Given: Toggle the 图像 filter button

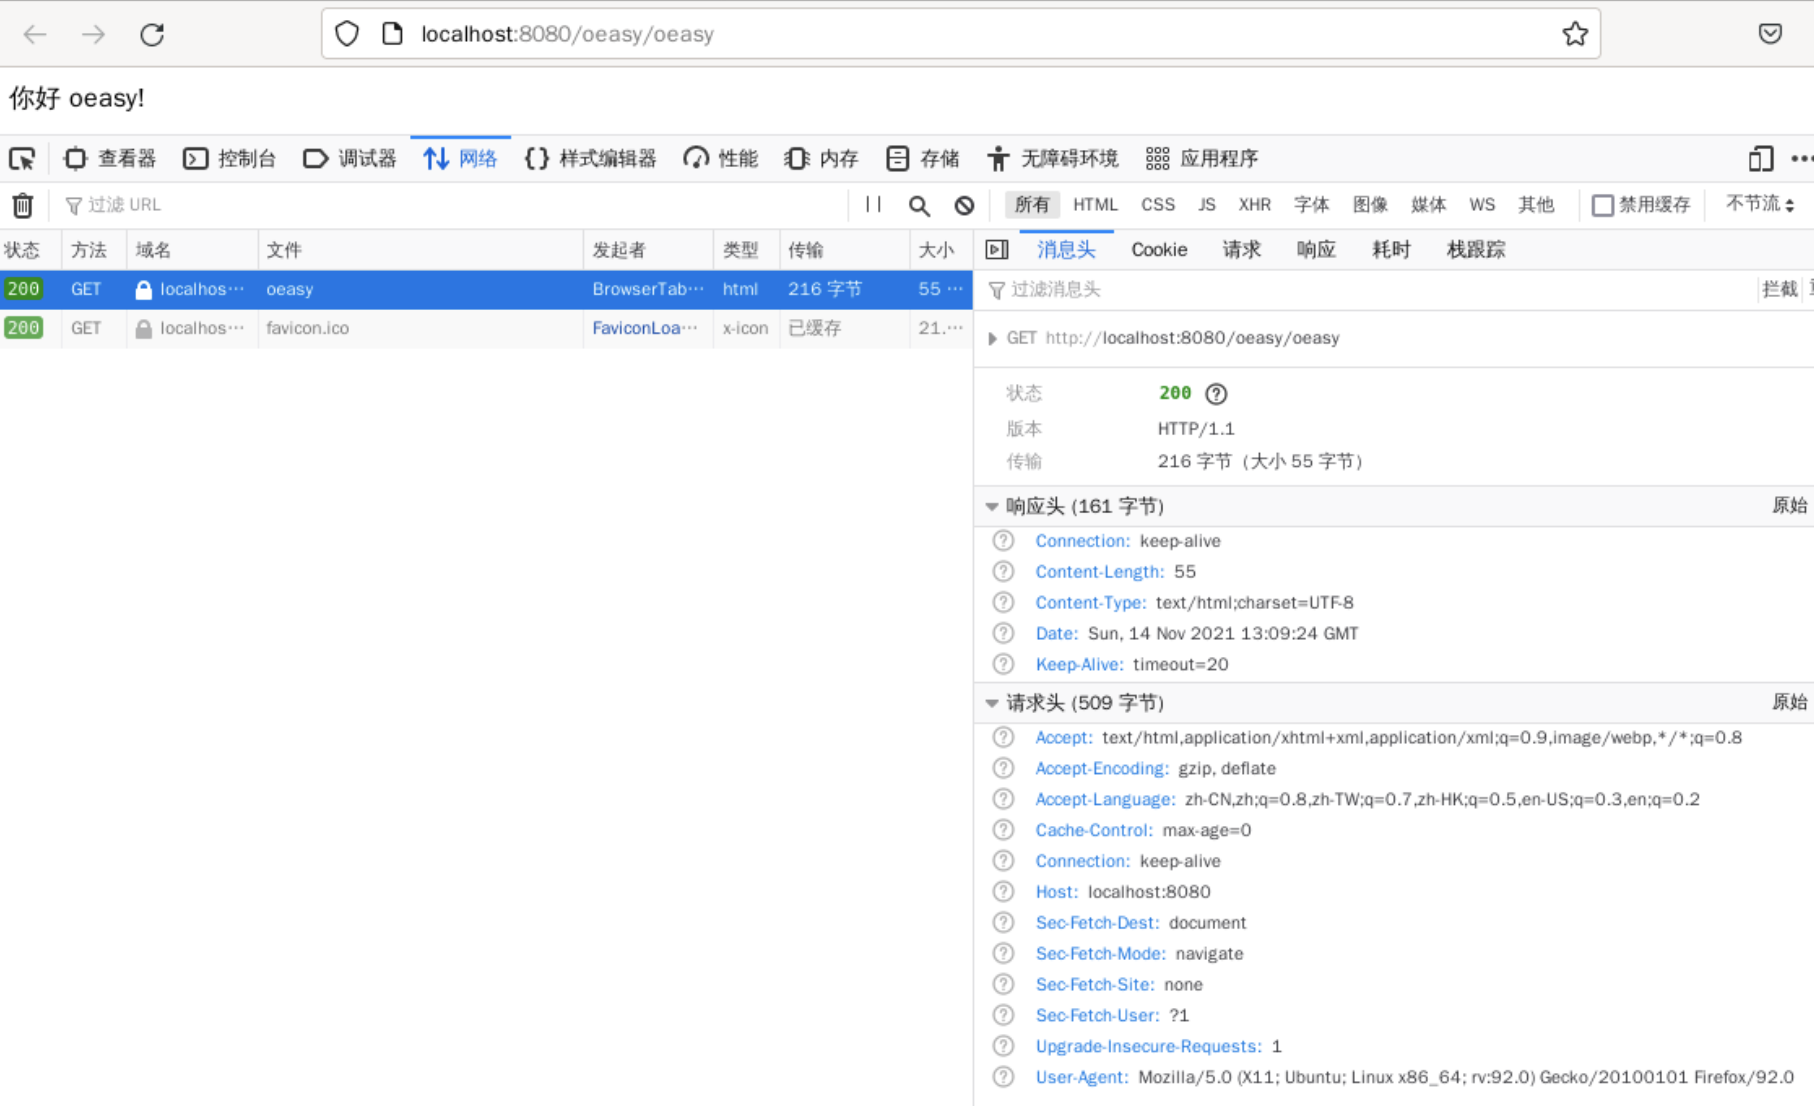Looking at the screenshot, I should pyautogui.click(x=1370, y=205).
